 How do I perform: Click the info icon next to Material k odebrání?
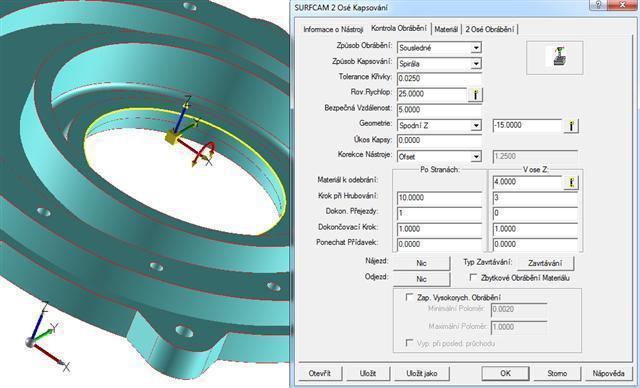pos(571,182)
